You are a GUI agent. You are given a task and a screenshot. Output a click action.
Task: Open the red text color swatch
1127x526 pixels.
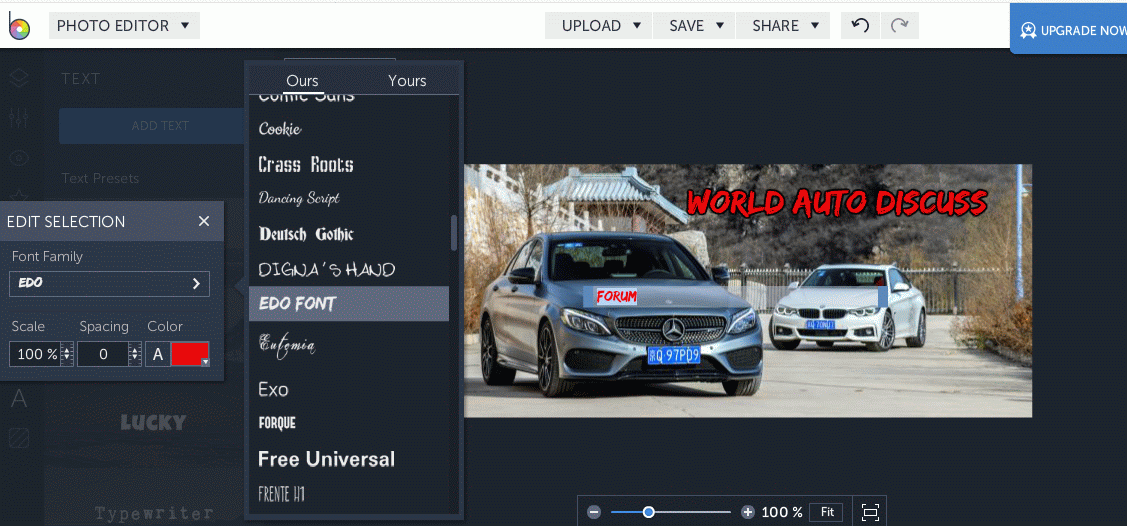coord(190,354)
